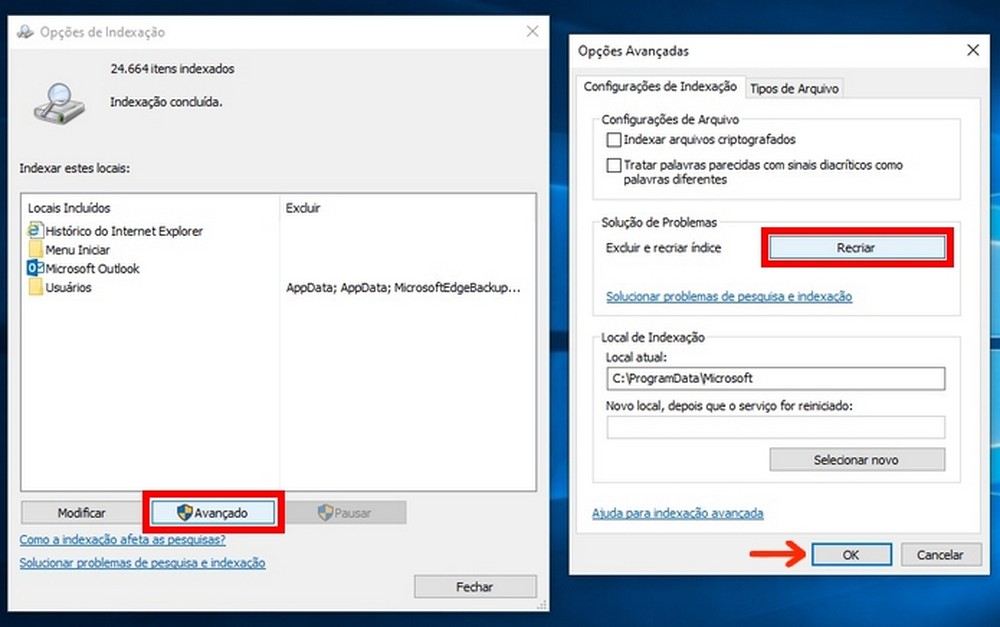This screenshot has height=627, width=1000.
Task: Click the Selecionar novo button
Action: click(857, 460)
